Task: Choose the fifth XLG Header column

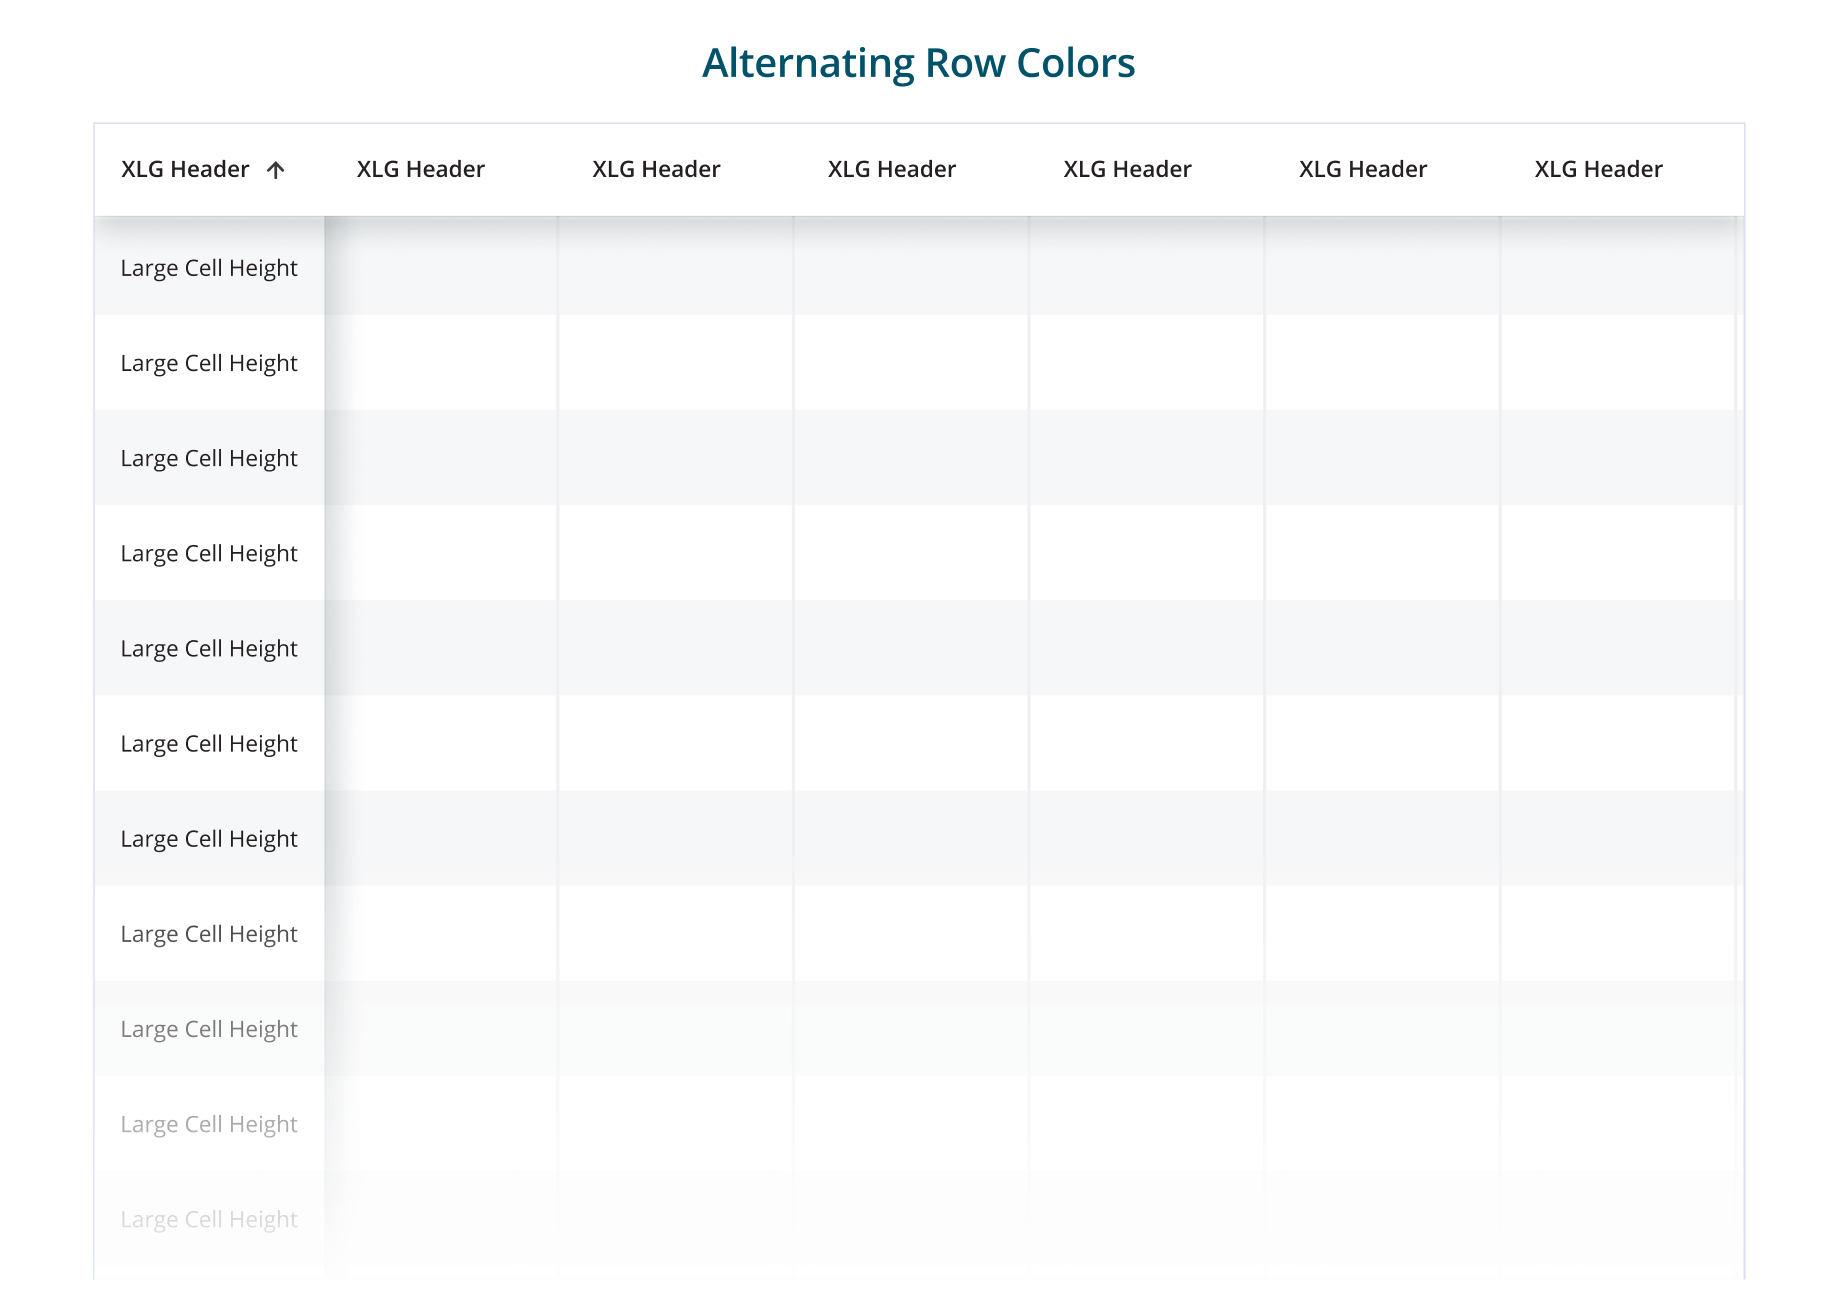Action: click(1127, 170)
